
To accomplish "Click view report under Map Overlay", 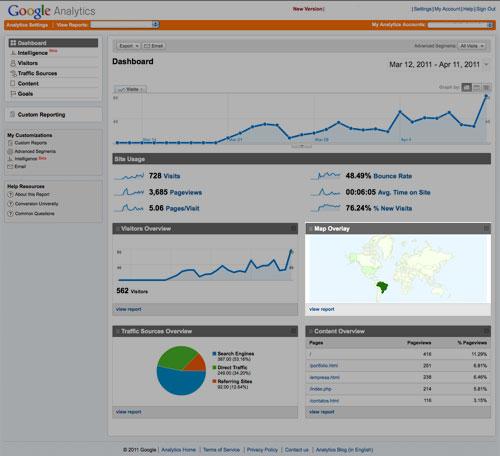I will coord(322,309).
